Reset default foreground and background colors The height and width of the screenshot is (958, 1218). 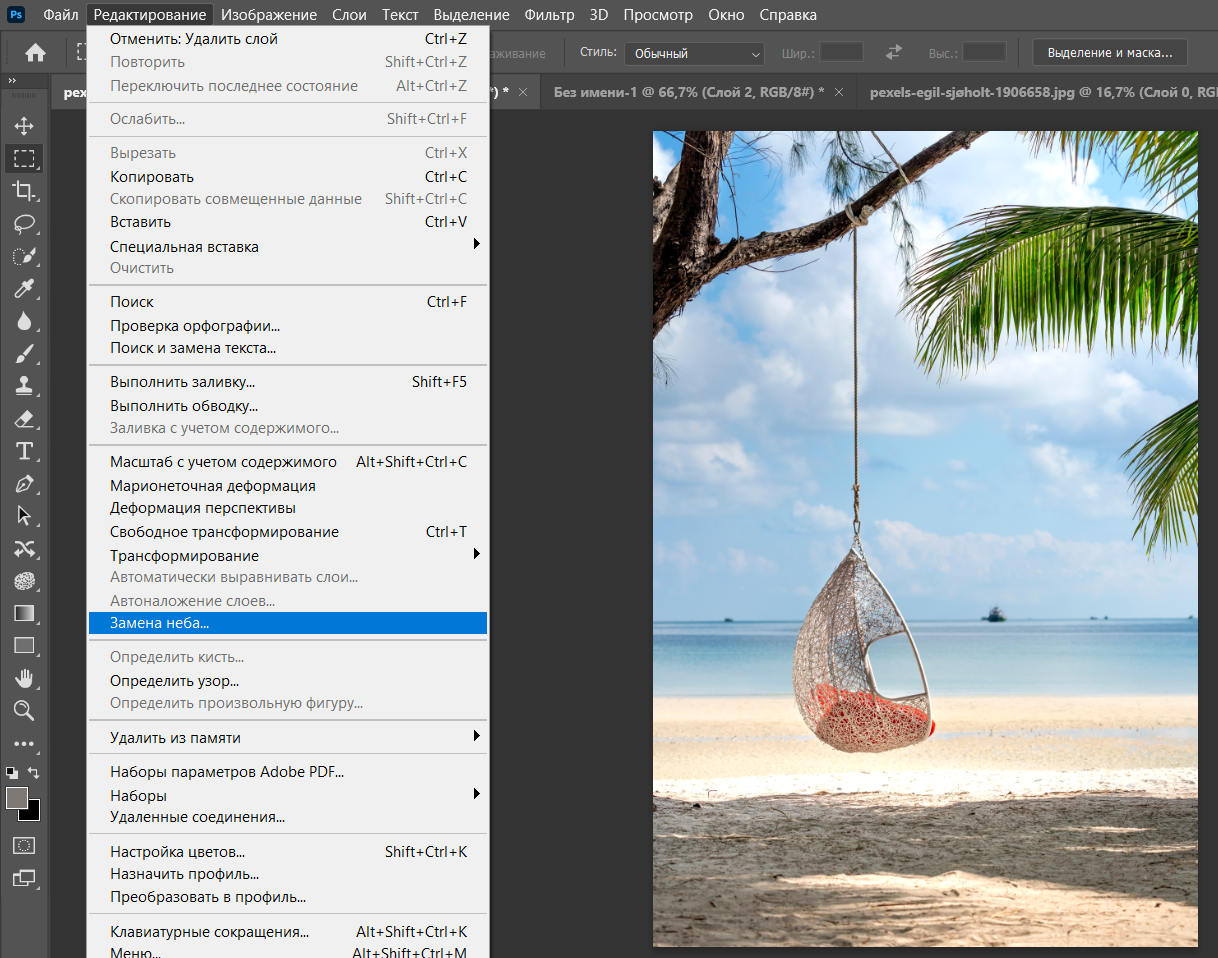(x=11, y=773)
